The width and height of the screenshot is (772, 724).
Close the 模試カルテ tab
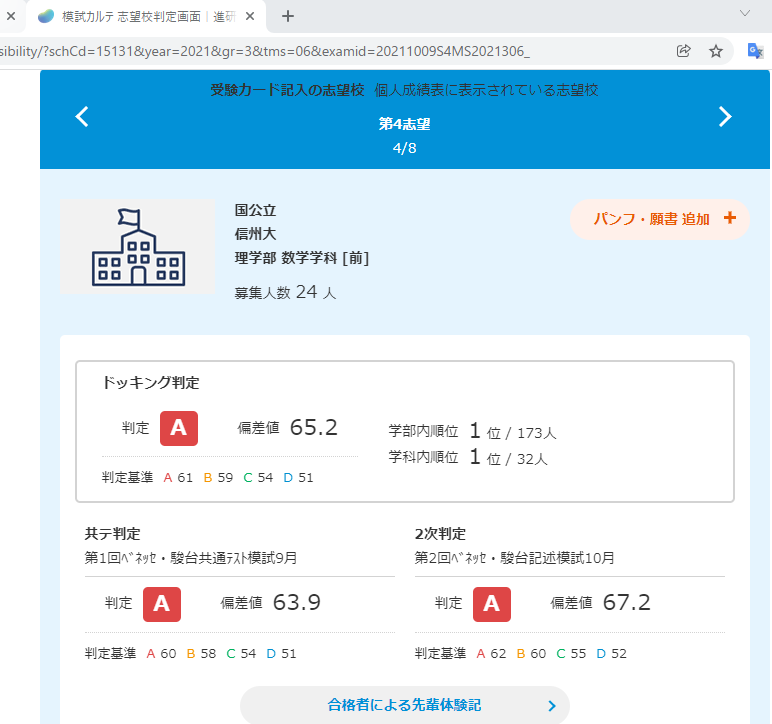(x=250, y=16)
